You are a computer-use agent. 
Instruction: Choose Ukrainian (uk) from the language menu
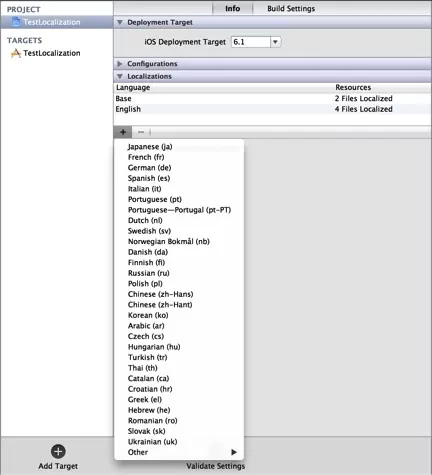179,442
